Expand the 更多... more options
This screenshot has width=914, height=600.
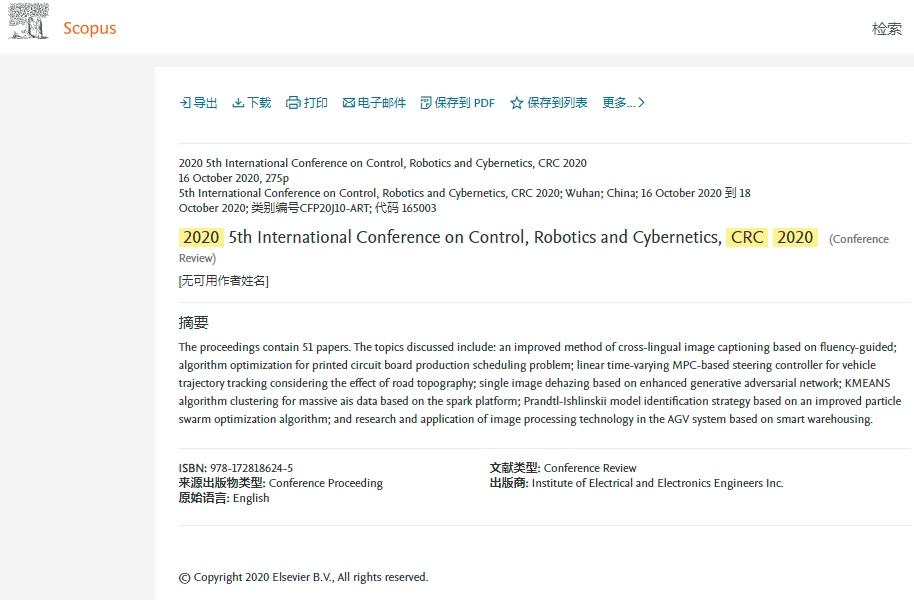pyautogui.click(x=618, y=103)
